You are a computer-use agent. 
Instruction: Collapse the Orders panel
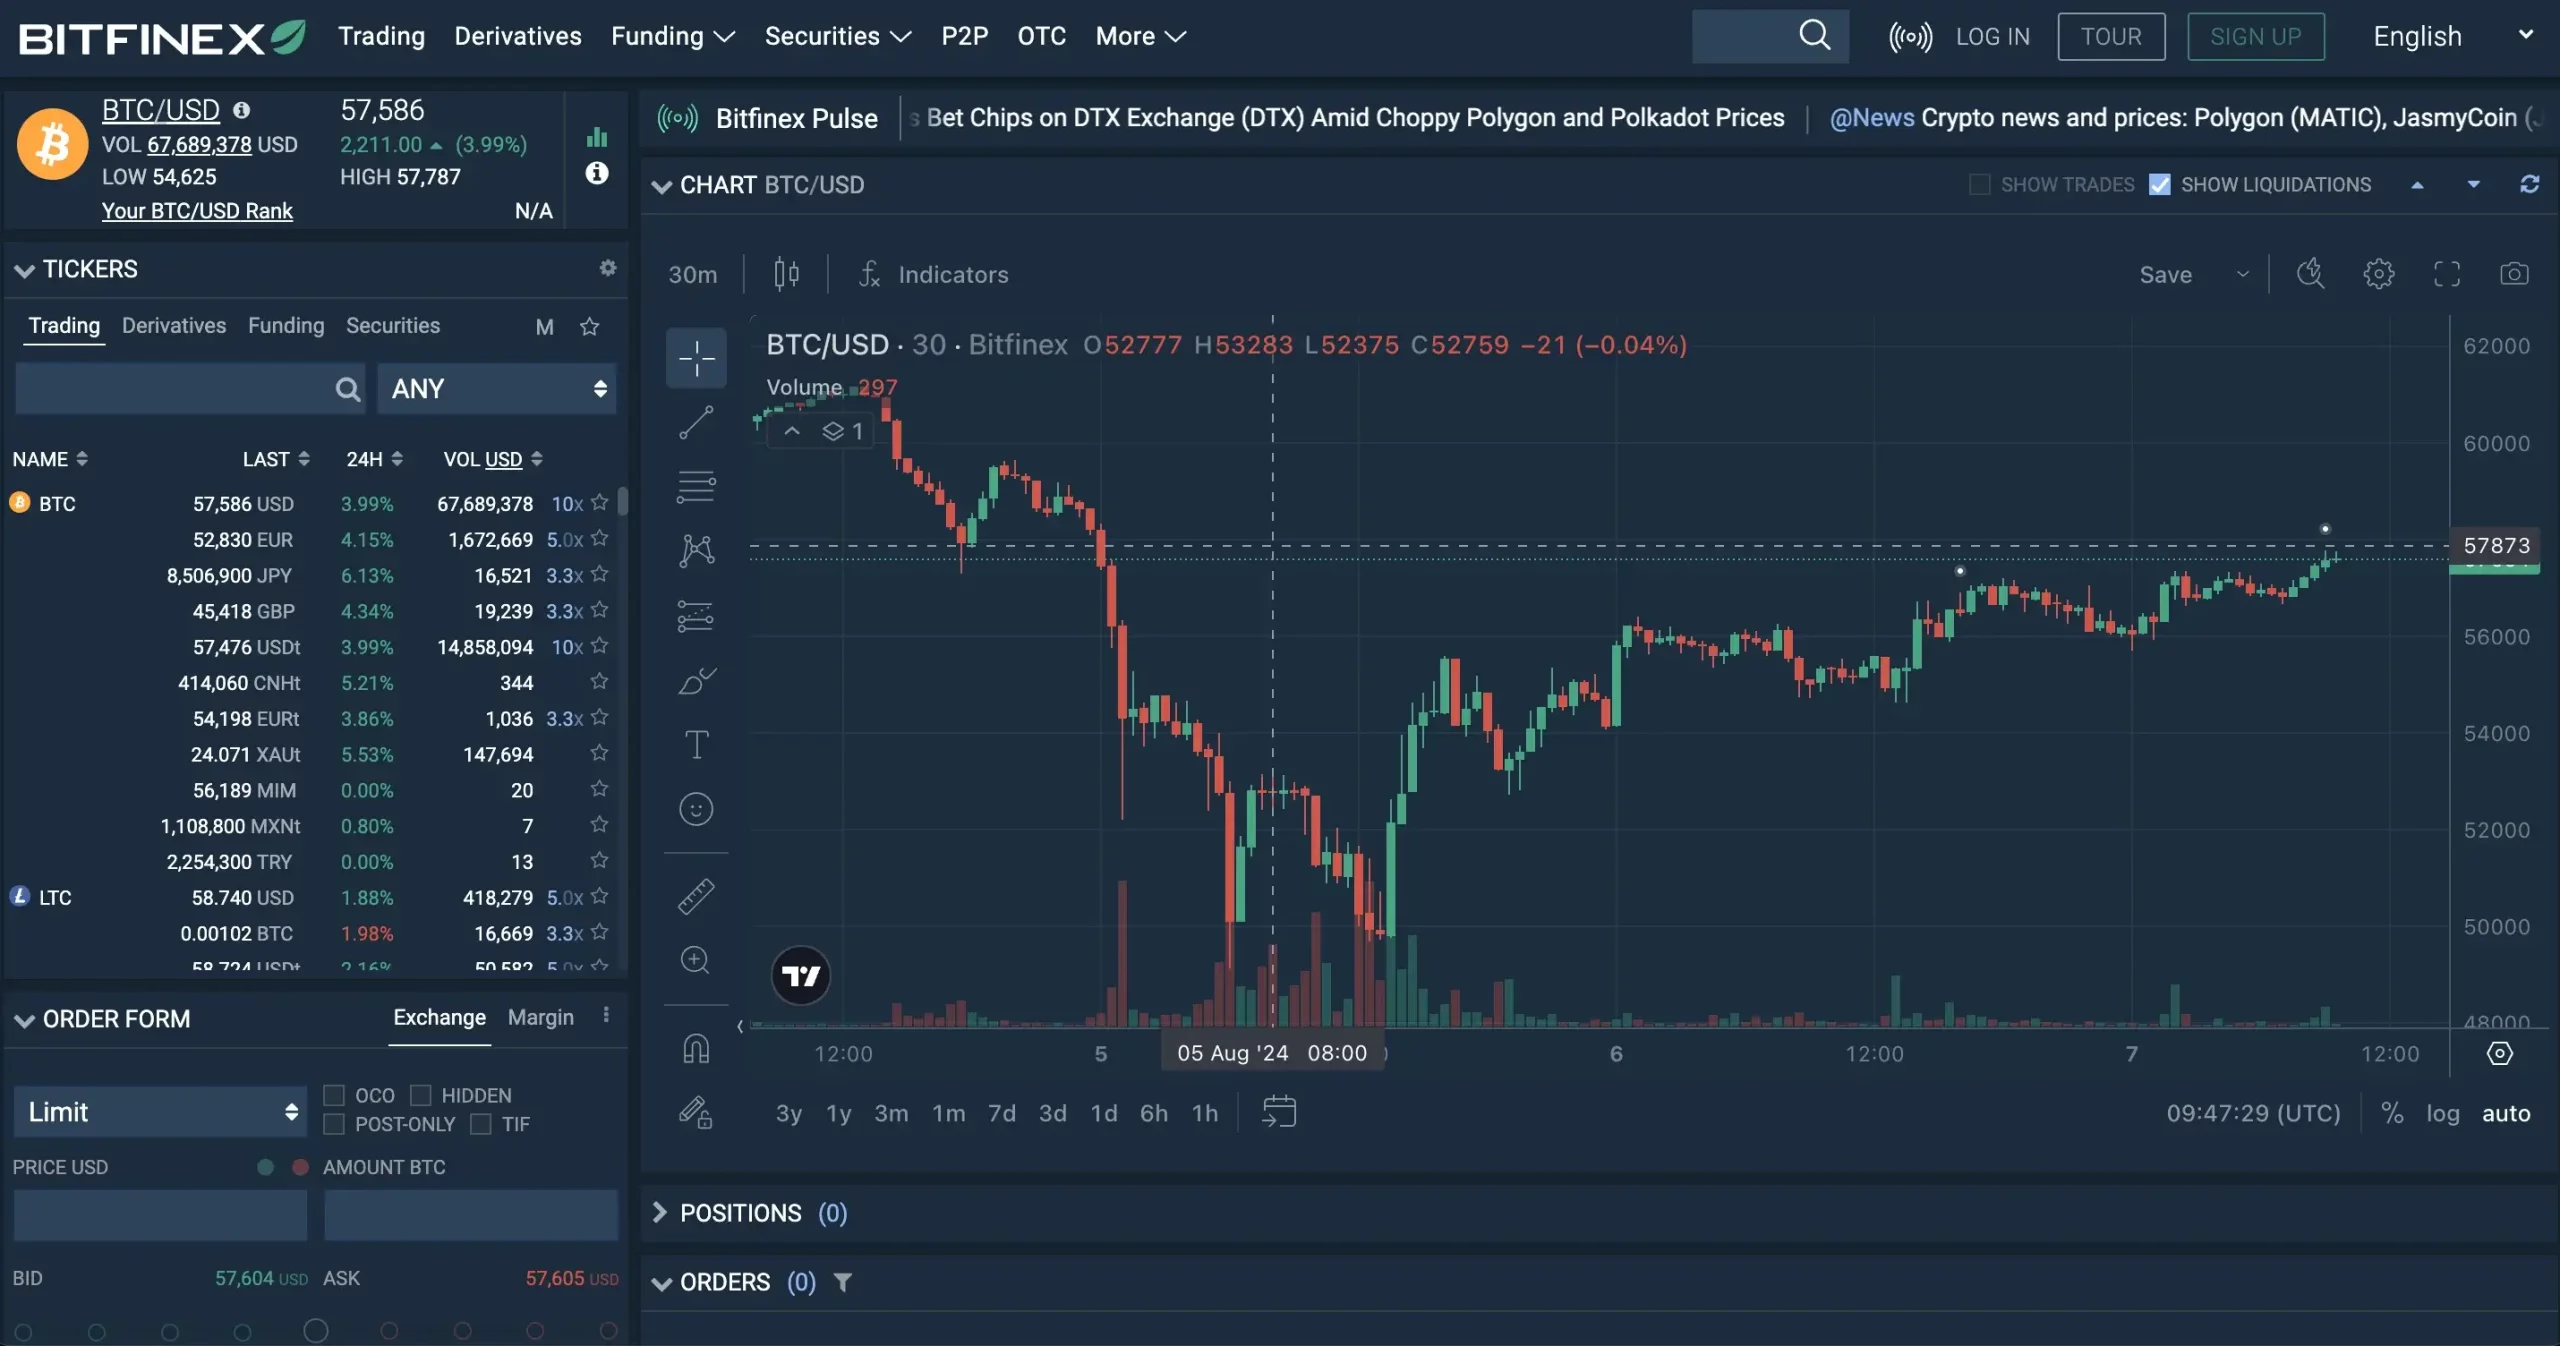point(661,1283)
